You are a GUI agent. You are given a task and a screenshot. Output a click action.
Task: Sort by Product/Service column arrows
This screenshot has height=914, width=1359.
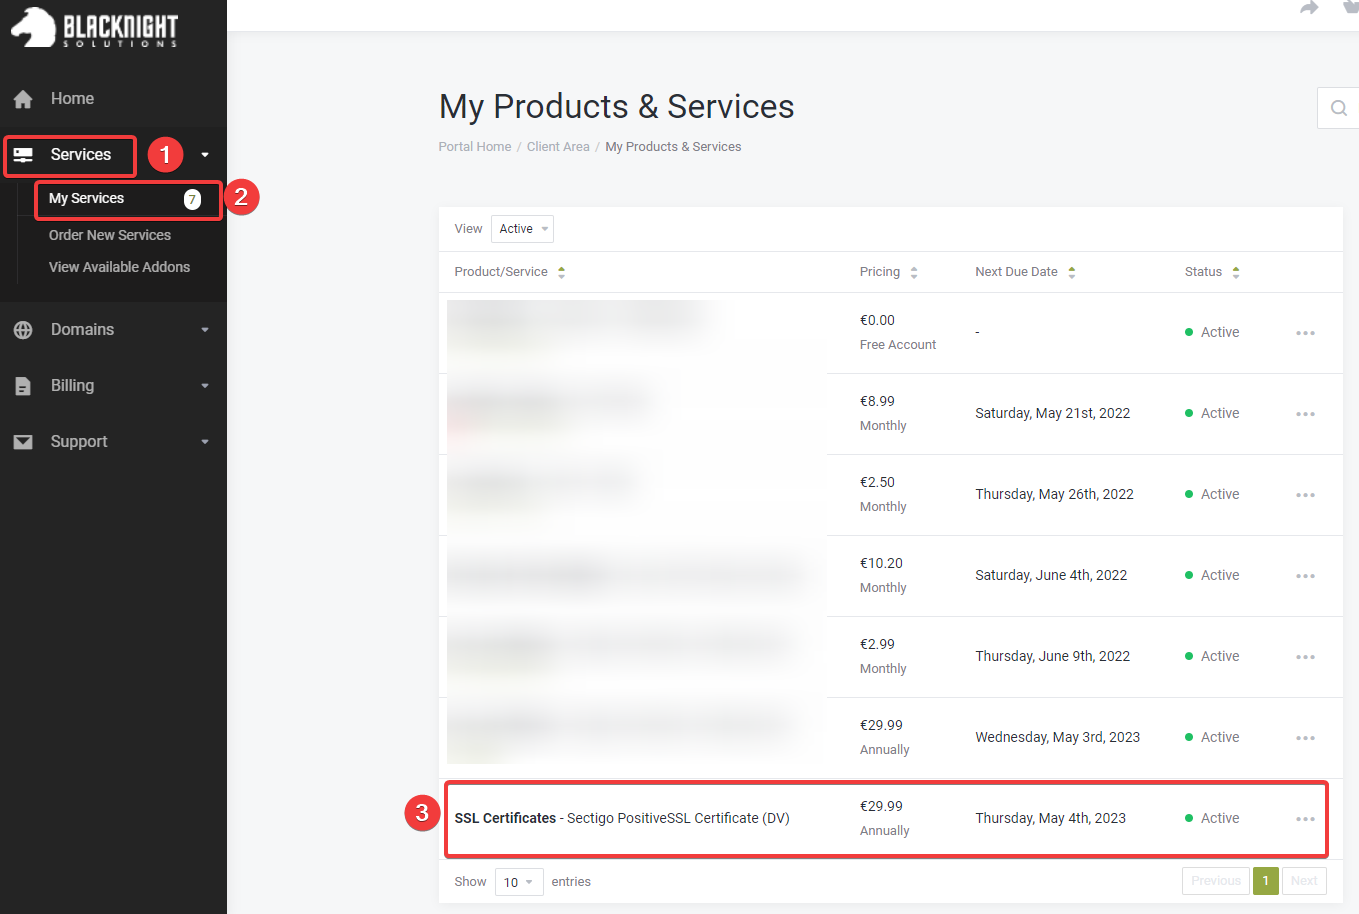[561, 272]
